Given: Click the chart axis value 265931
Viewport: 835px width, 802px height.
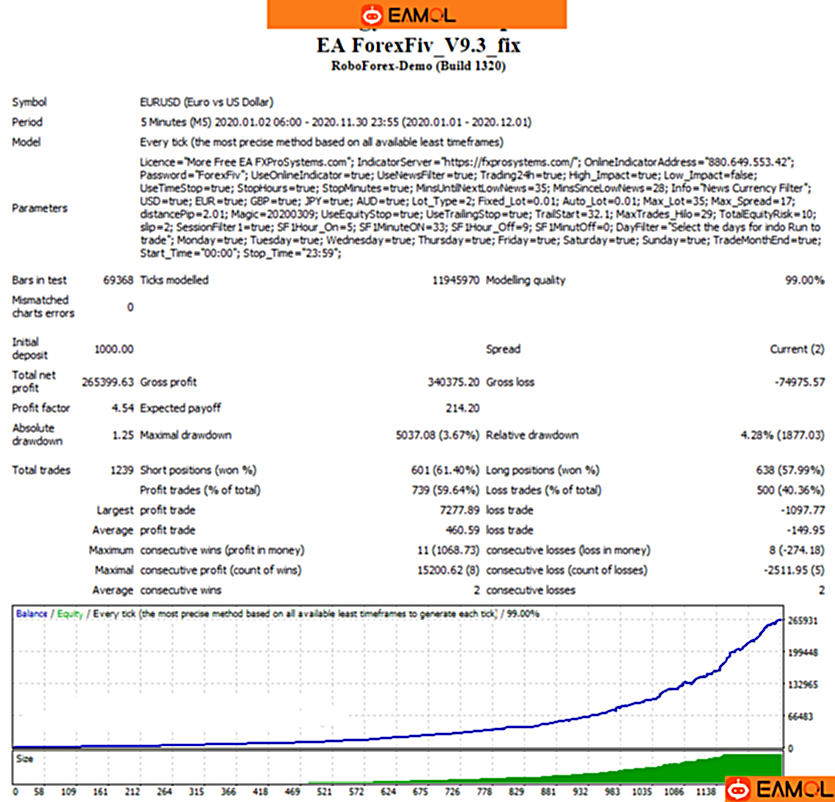Looking at the screenshot, I should (x=803, y=621).
